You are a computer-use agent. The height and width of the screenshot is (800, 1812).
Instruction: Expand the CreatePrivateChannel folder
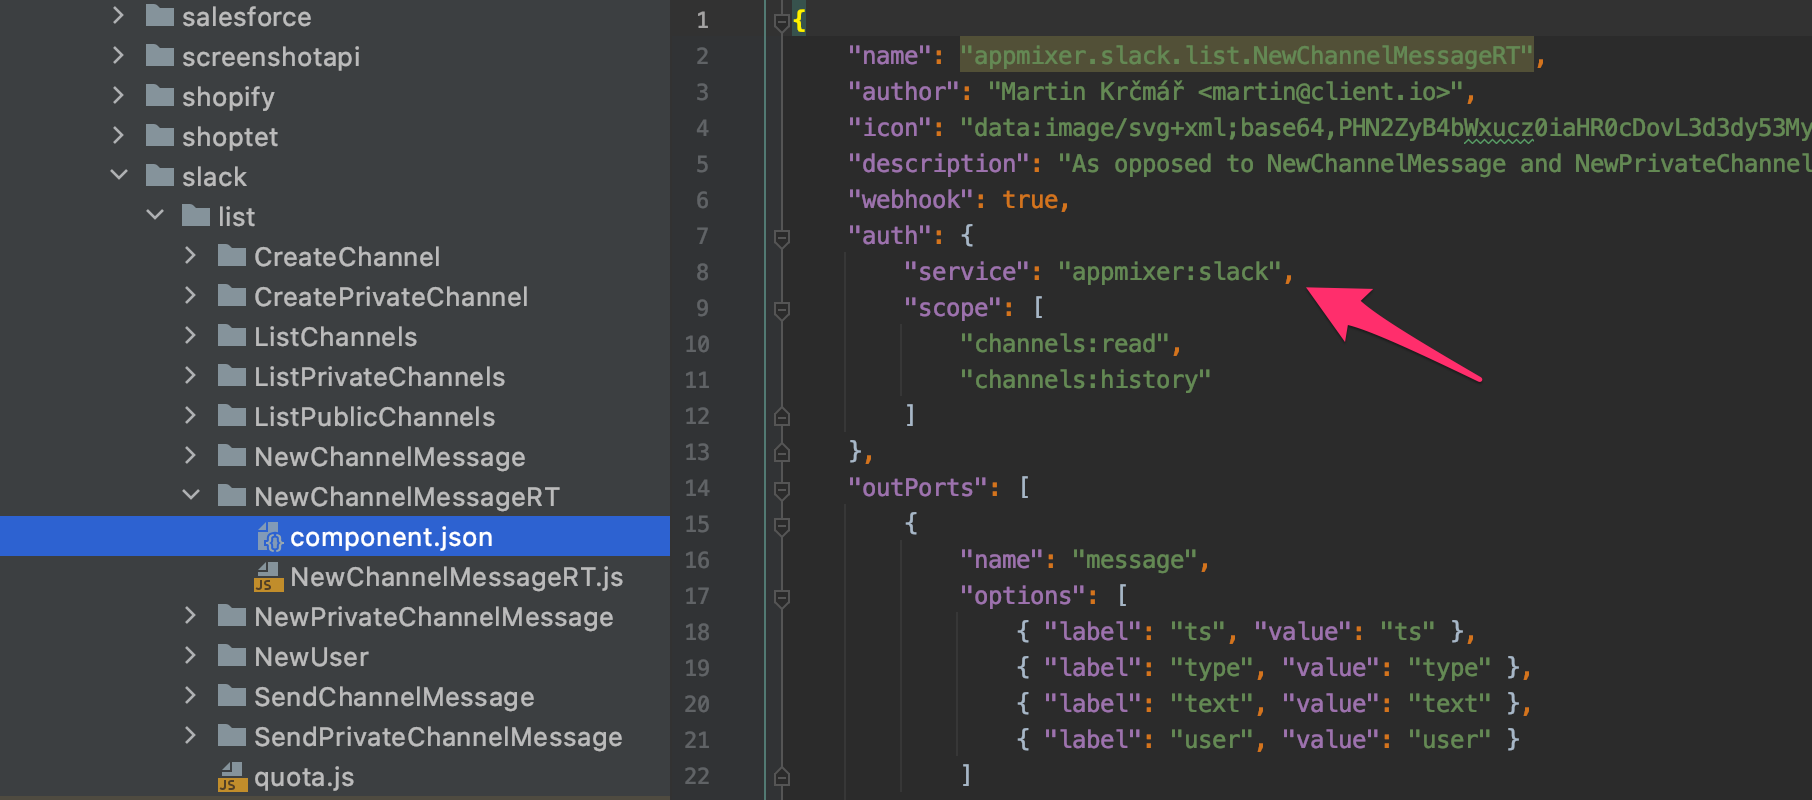pos(190,295)
